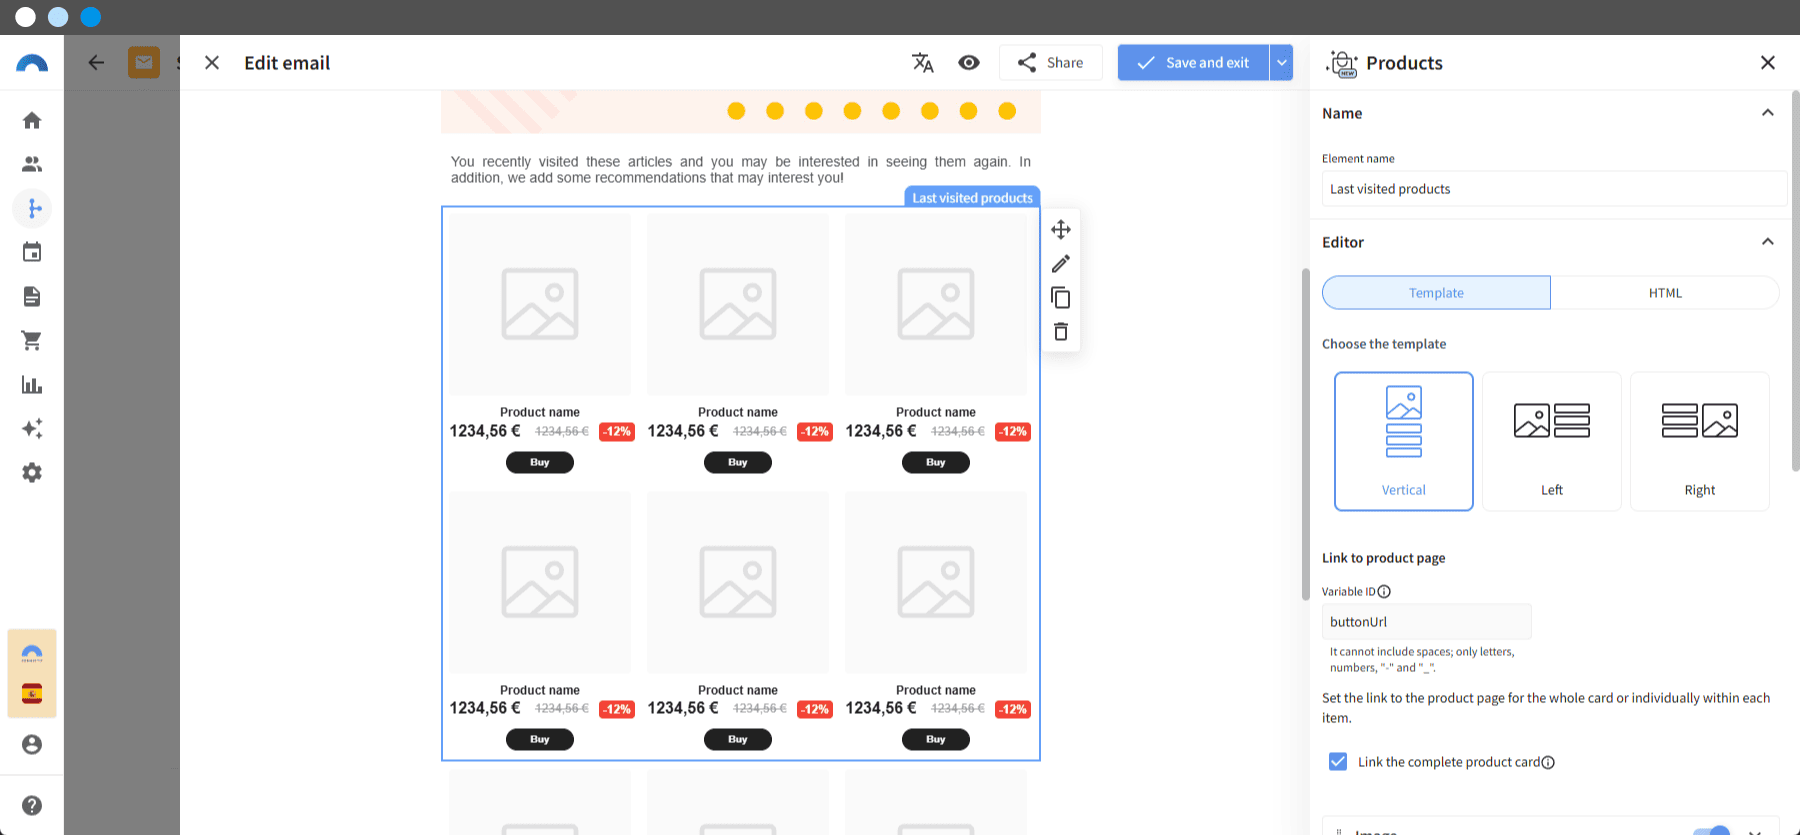Click the Products panel title icon
Viewport: 1800px width, 835px height.
coord(1342,63)
